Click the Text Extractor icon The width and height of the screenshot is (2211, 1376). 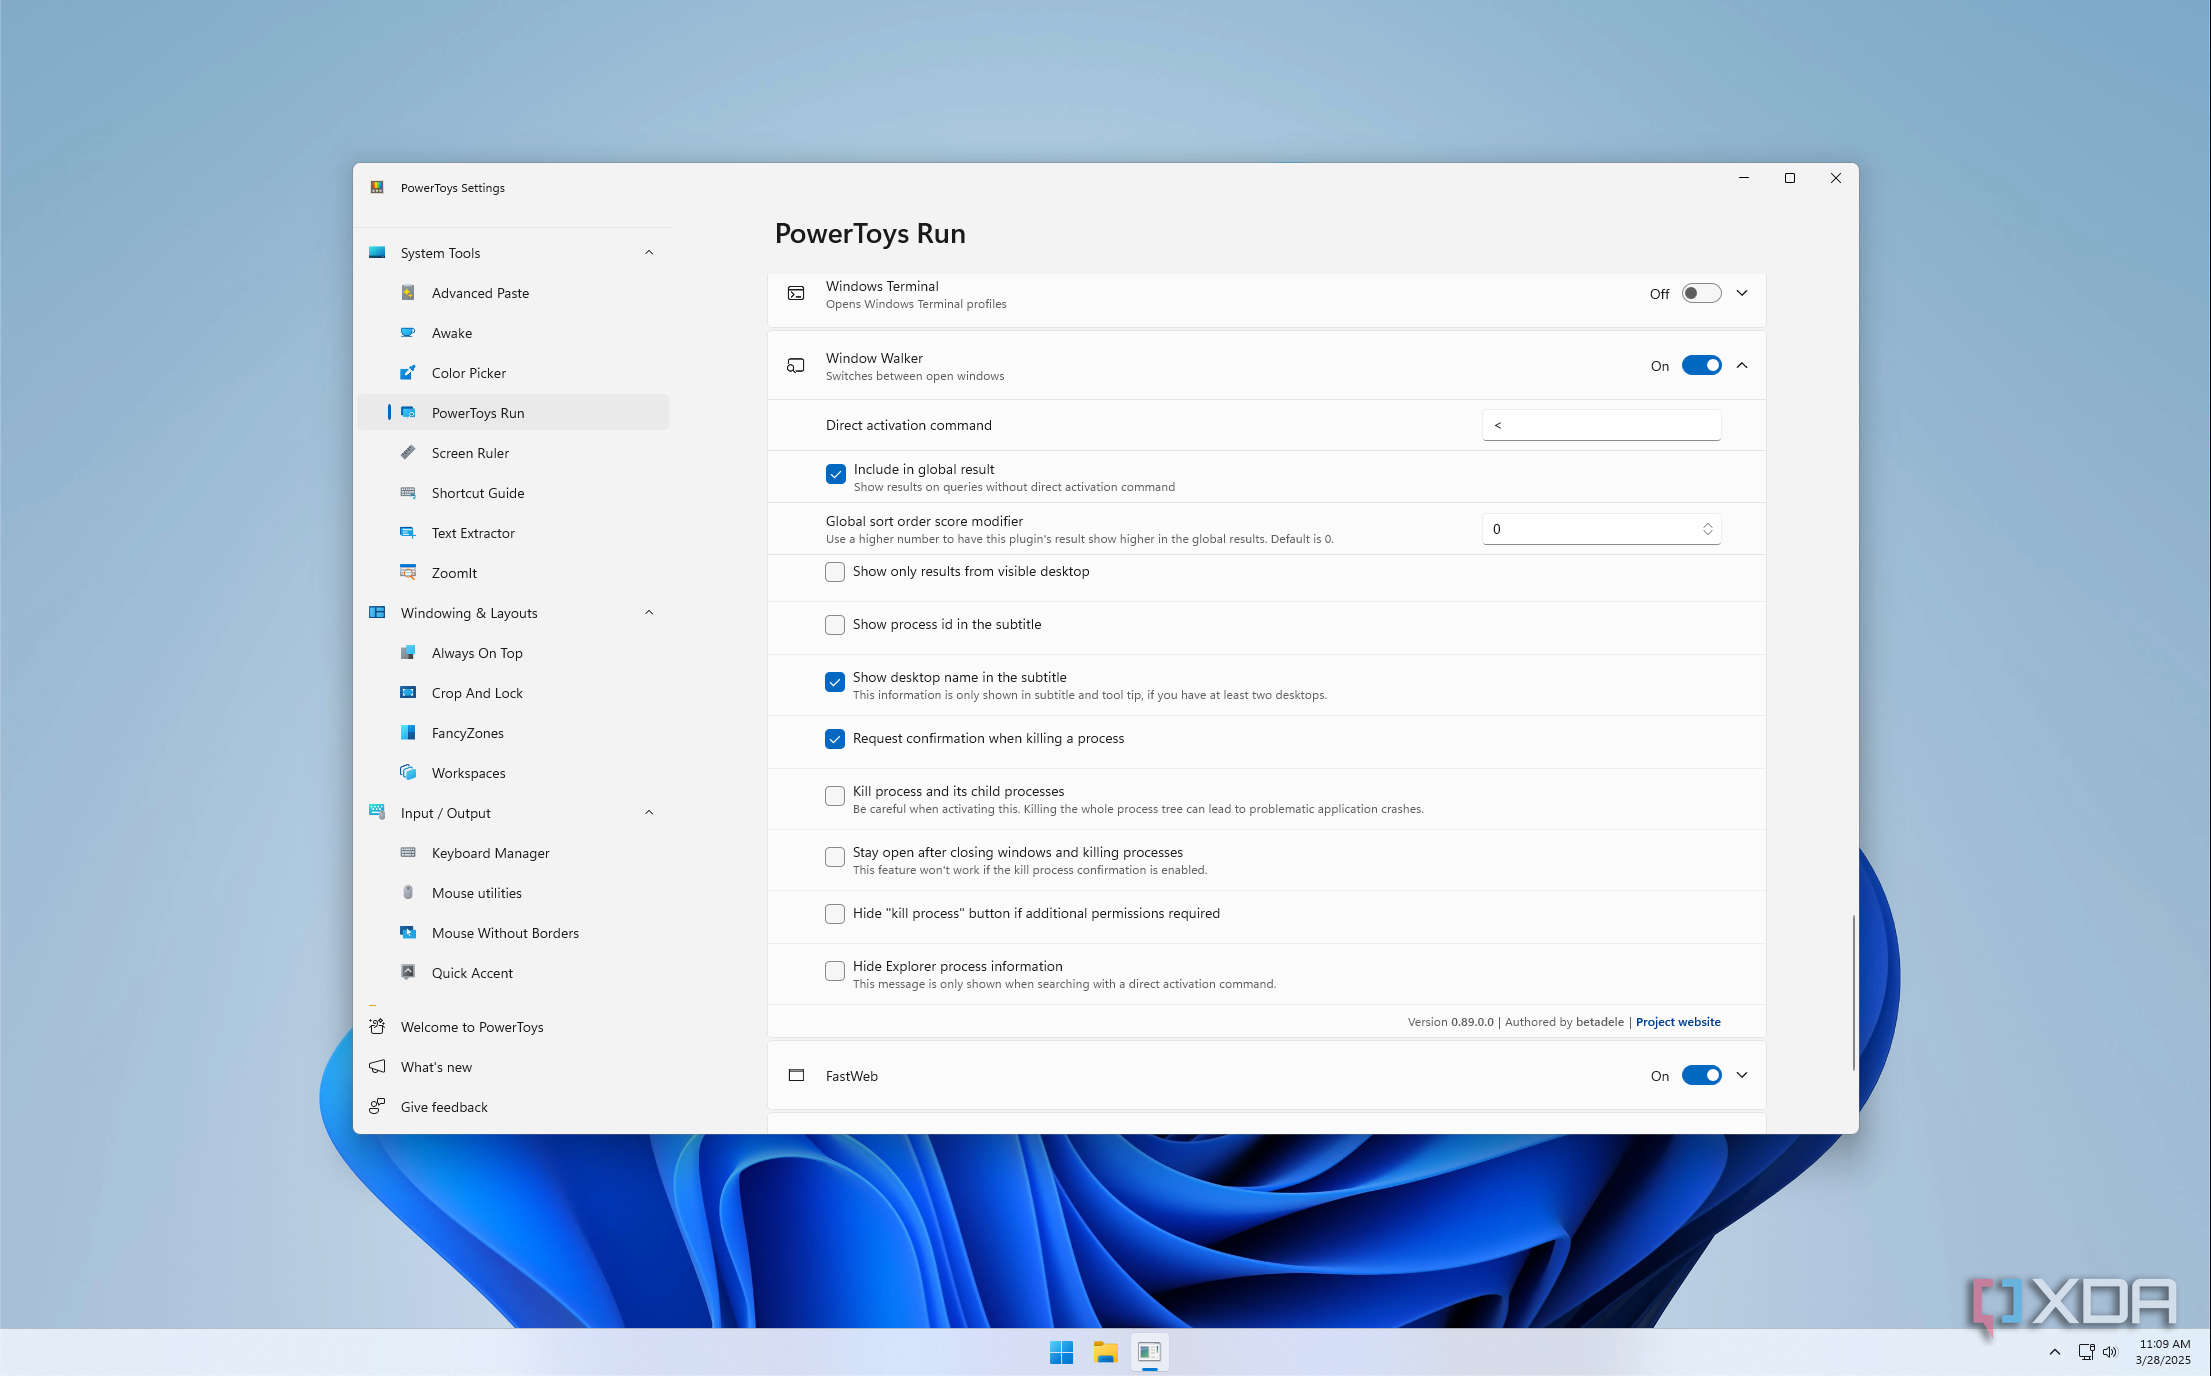pos(408,533)
